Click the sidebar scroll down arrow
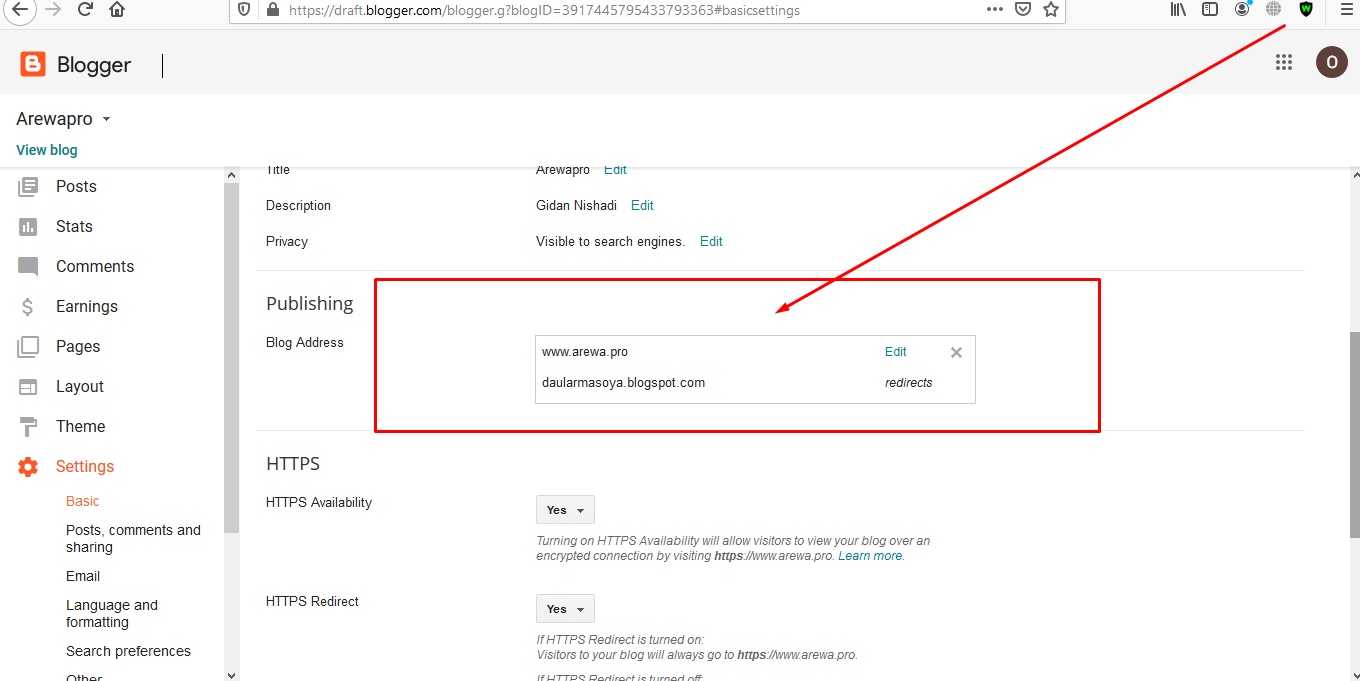The image size is (1360, 681). 232,674
